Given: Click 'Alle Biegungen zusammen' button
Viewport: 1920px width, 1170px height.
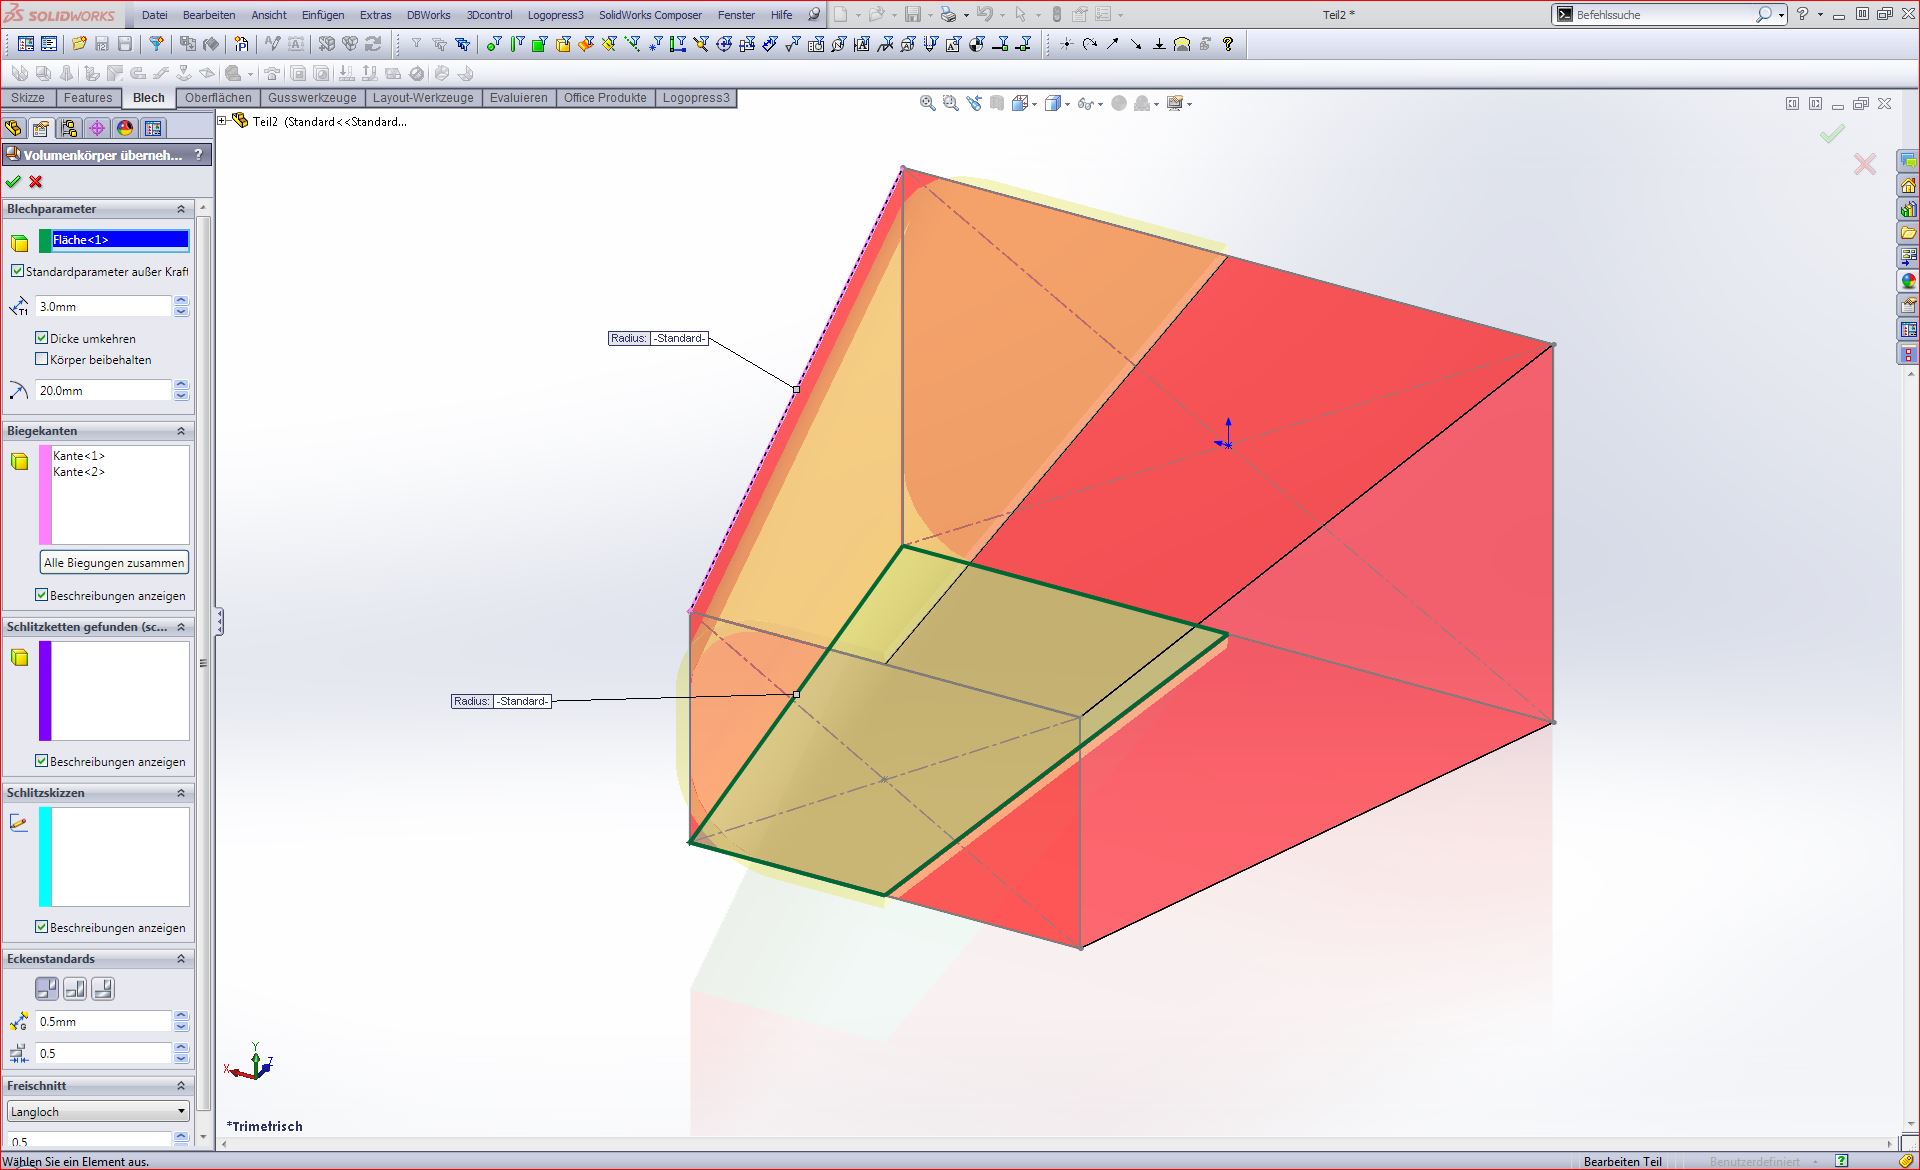Looking at the screenshot, I should (114, 563).
